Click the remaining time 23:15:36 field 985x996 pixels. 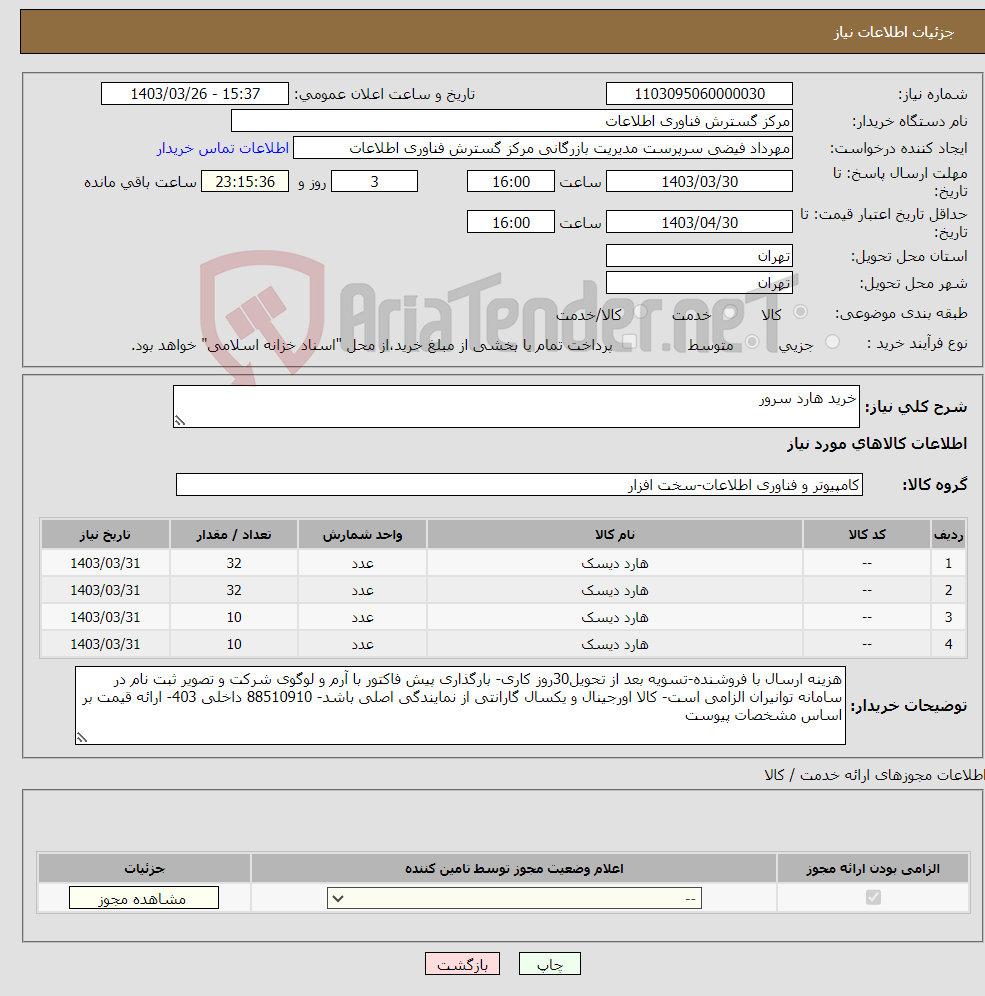click(245, 182)
